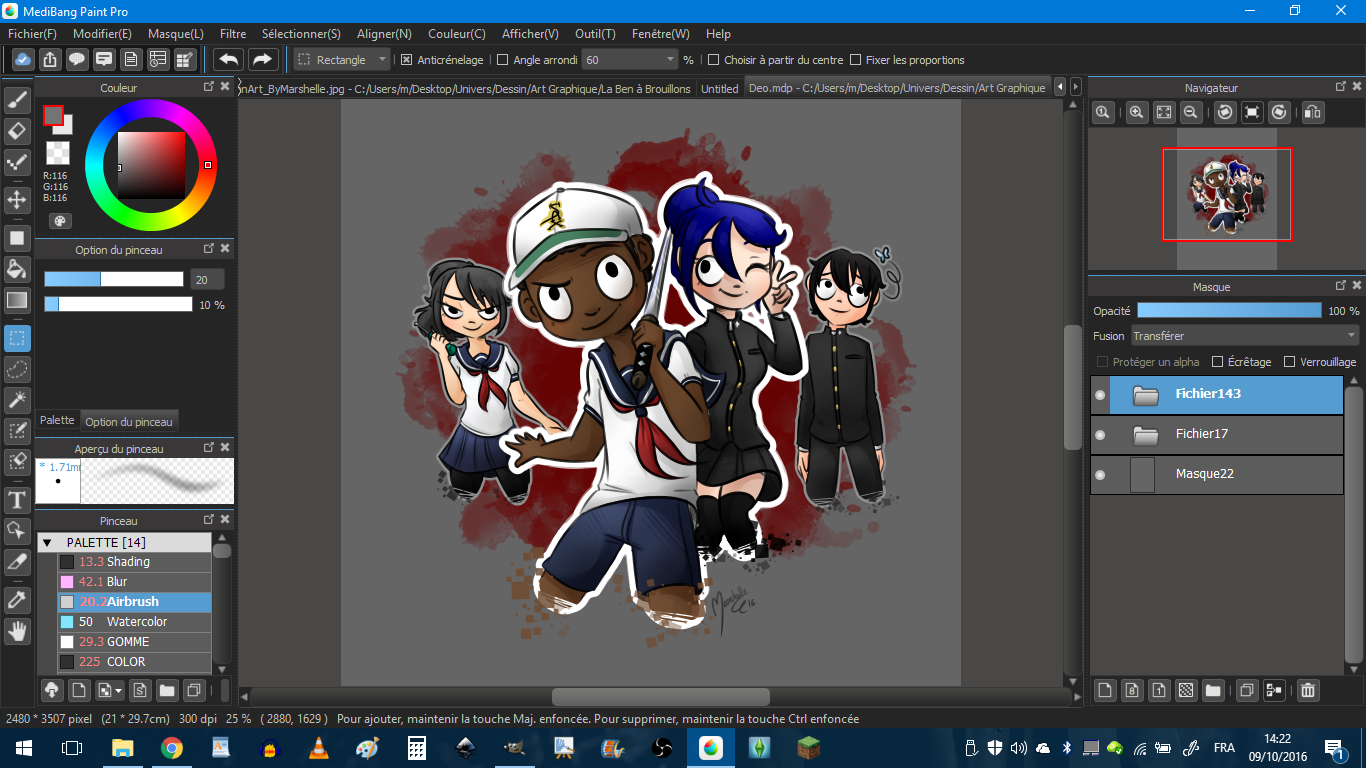Open the Fenêtre(W) menu

click(x=660, y=33)
